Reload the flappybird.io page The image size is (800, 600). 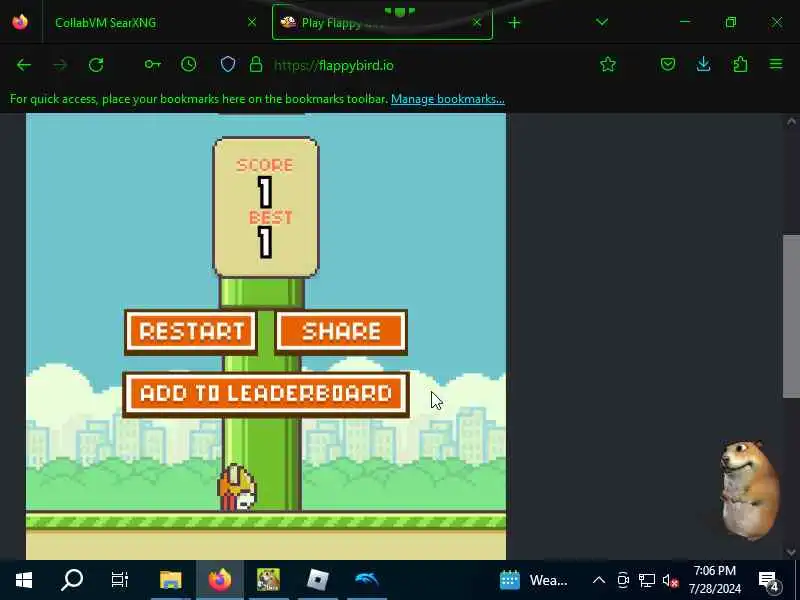coord(96,65)
